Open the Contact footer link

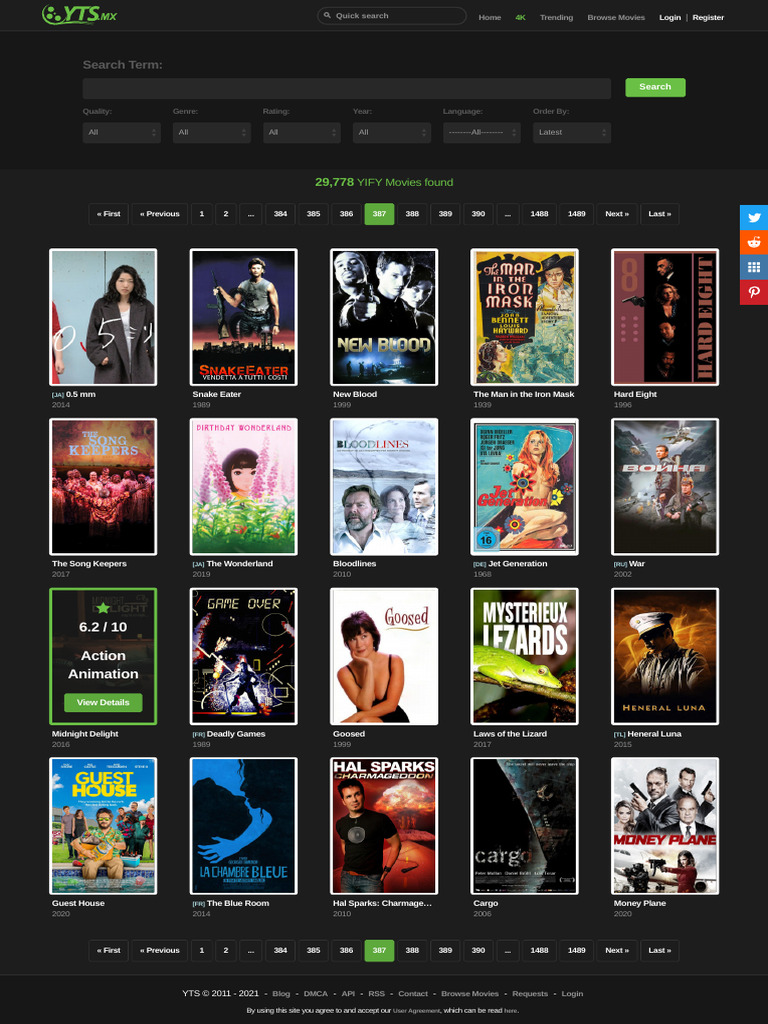(413, 994)
